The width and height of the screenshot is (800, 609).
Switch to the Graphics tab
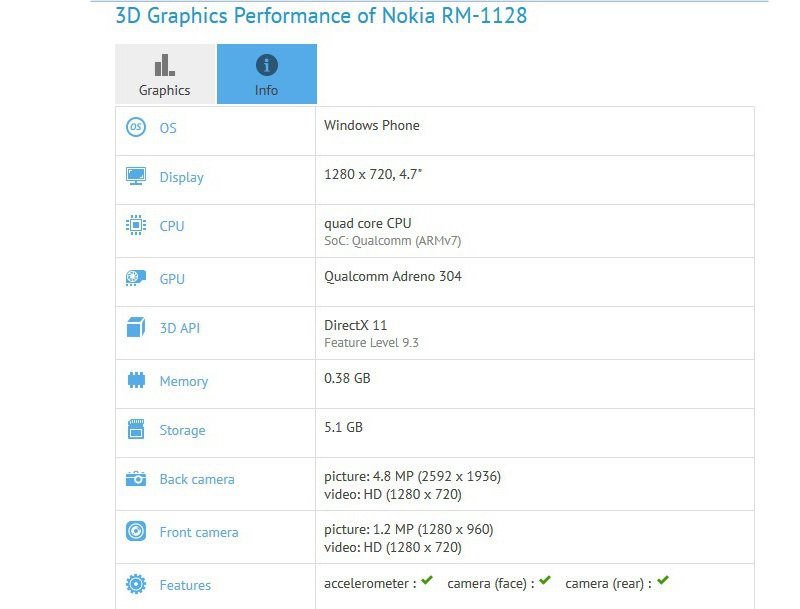click(165, 74)
